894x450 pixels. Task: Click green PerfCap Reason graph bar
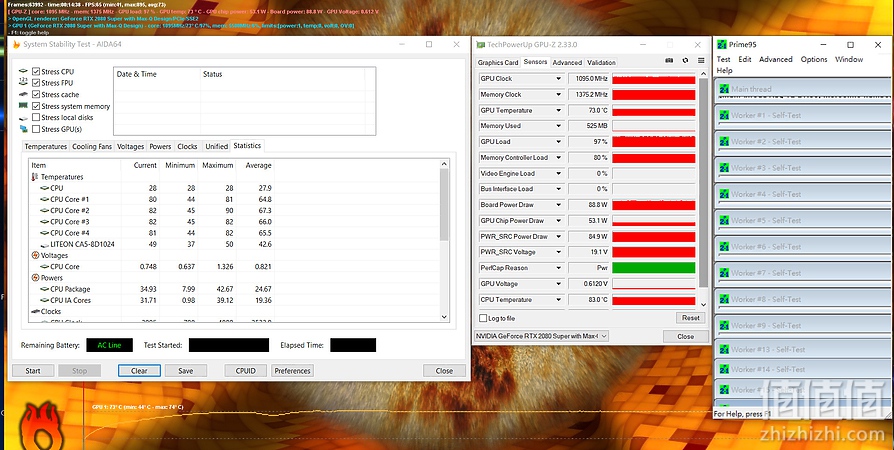pyautogui.click(x=653, y=267)
